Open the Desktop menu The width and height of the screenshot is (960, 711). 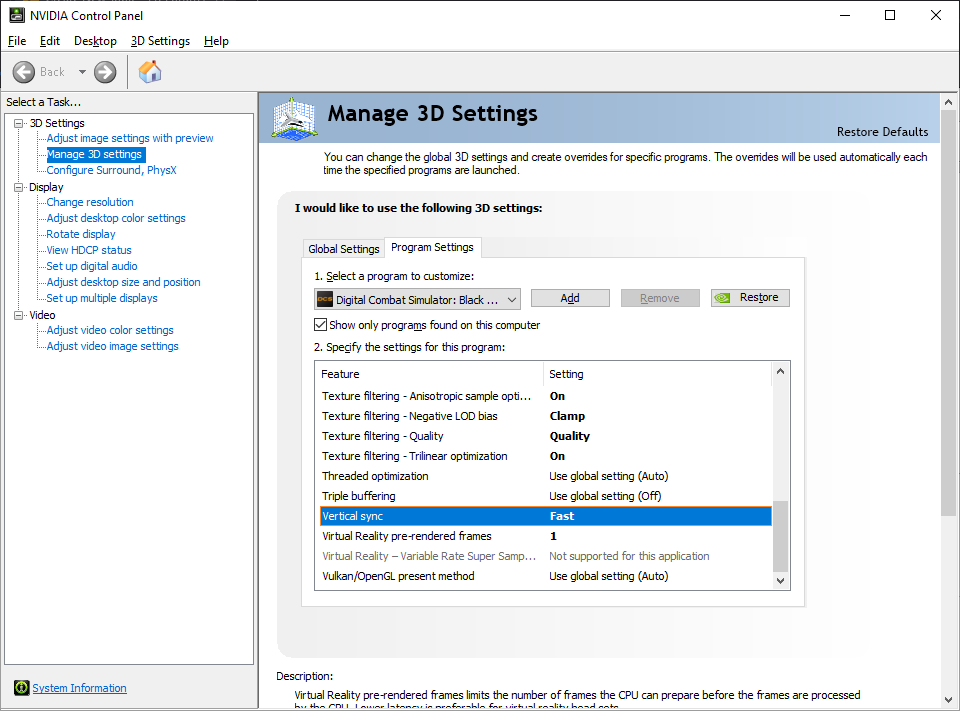pos(95,41)
